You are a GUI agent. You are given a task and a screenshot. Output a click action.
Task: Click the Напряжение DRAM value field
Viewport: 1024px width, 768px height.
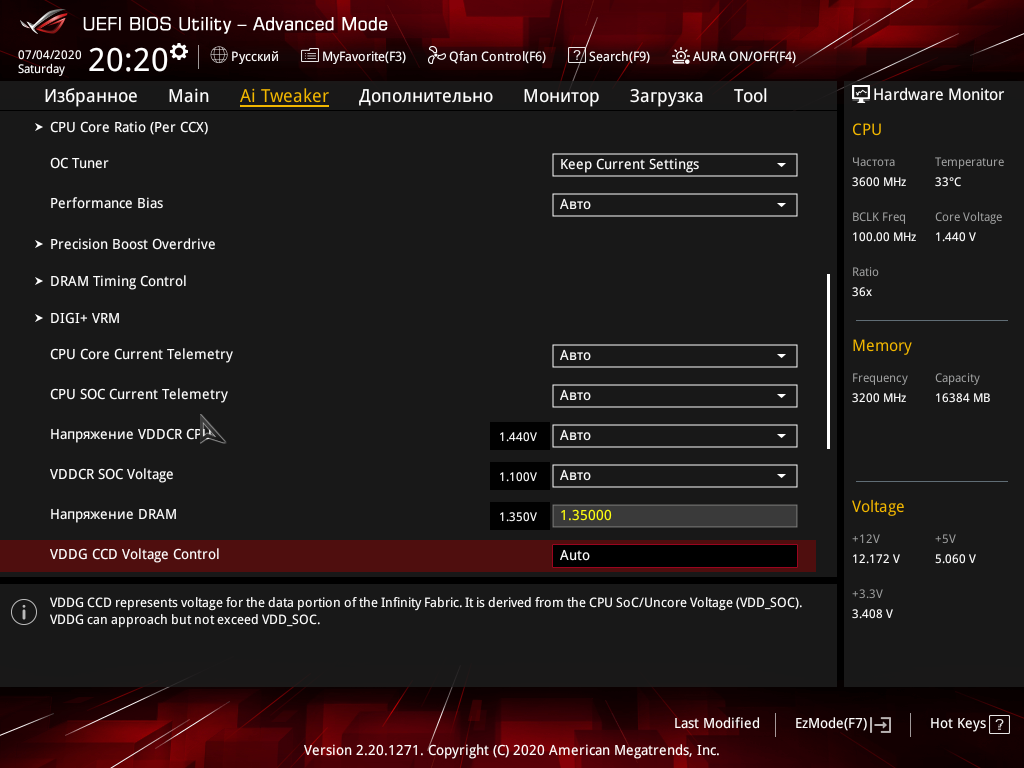coord(675,515)
